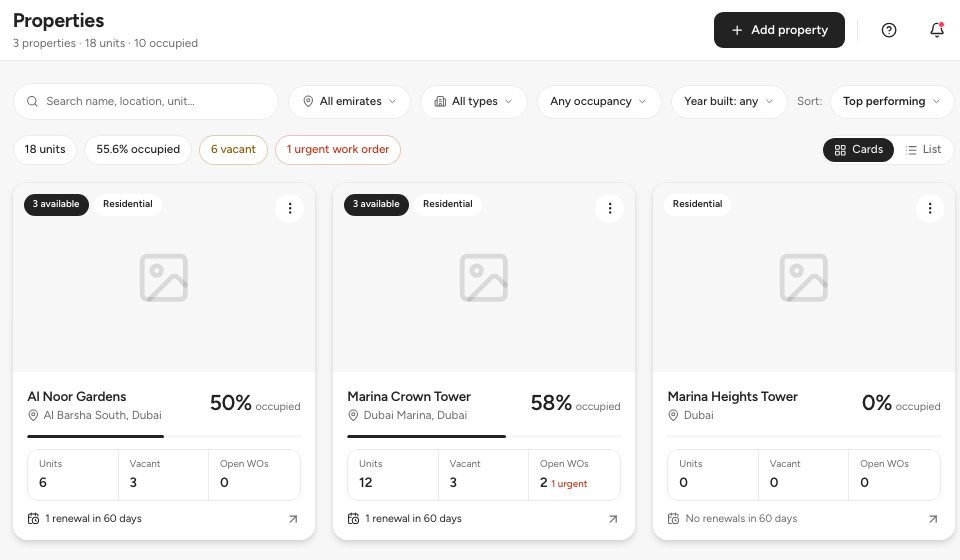This screenshot has width=960, height=560.
Task: Click 1 urgent label in Open WOs
Action: tap(569, 484)
